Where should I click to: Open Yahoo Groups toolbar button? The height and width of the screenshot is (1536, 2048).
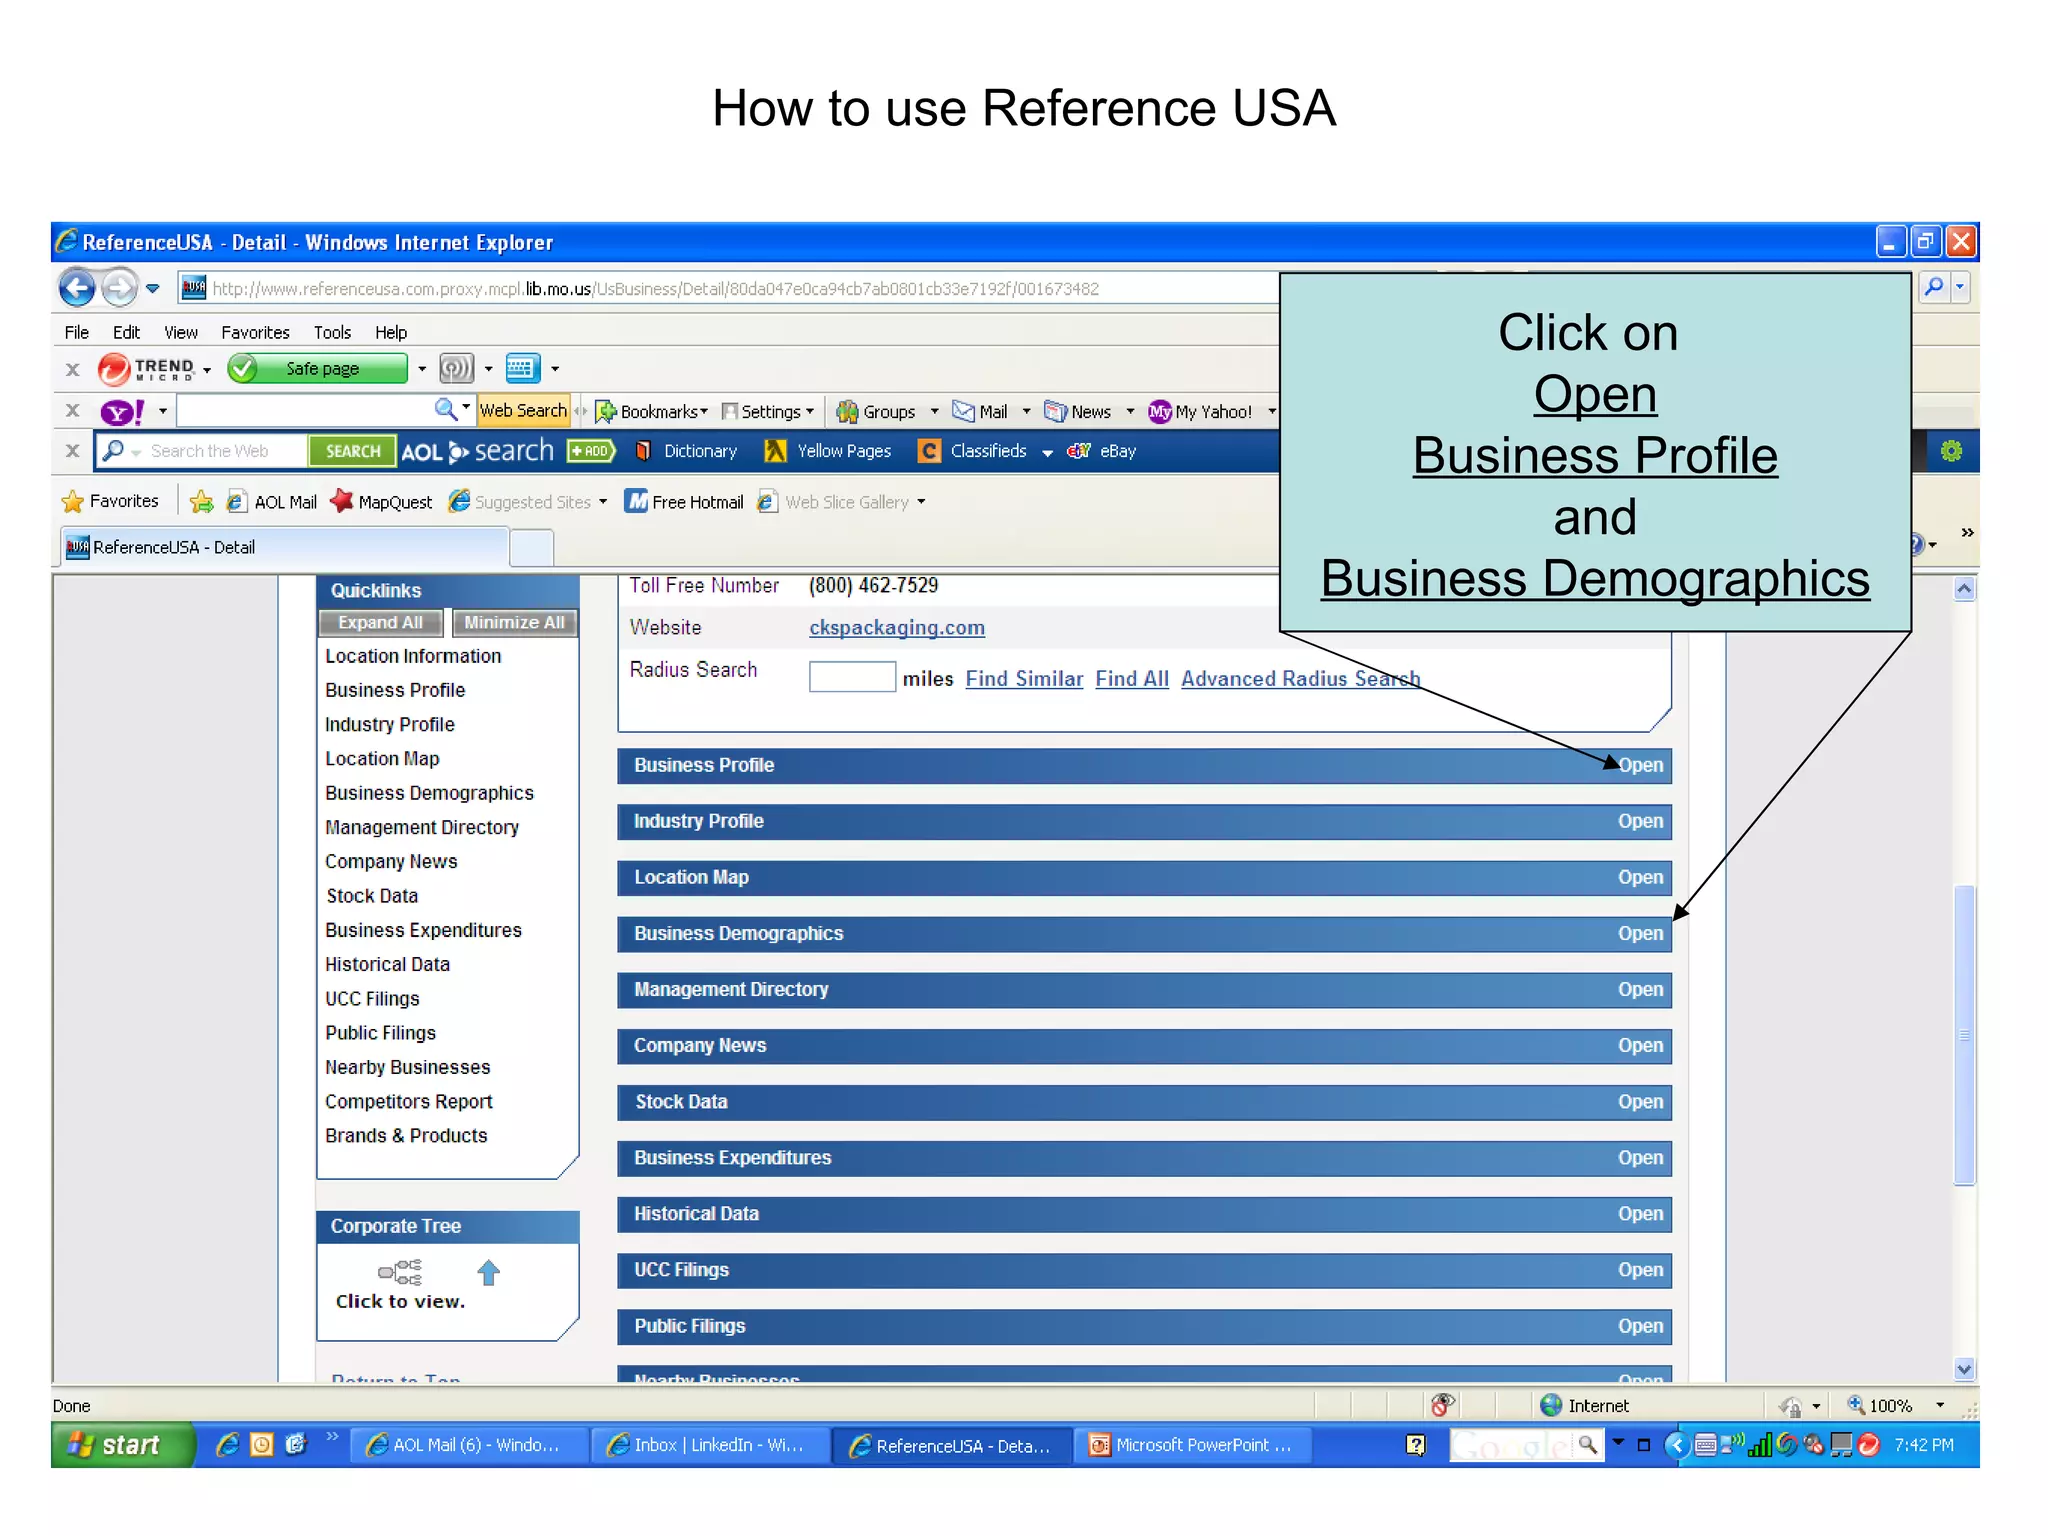877,411
